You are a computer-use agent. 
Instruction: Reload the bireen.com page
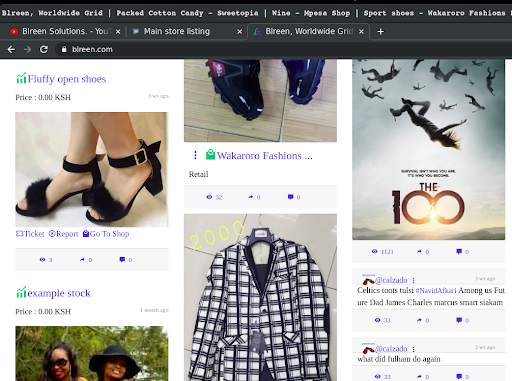(44, 49)
